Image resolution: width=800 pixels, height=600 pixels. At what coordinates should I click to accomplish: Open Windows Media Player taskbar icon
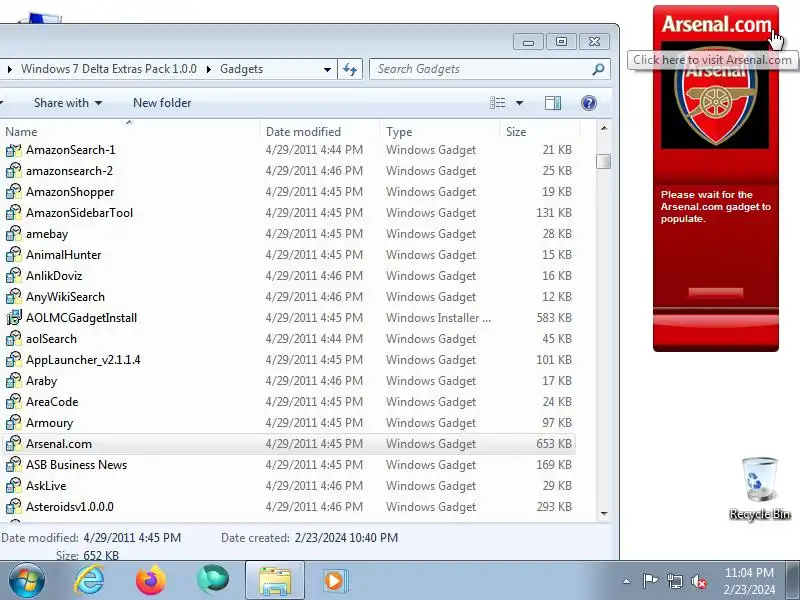pyautogui.click(x=335, y=581)
